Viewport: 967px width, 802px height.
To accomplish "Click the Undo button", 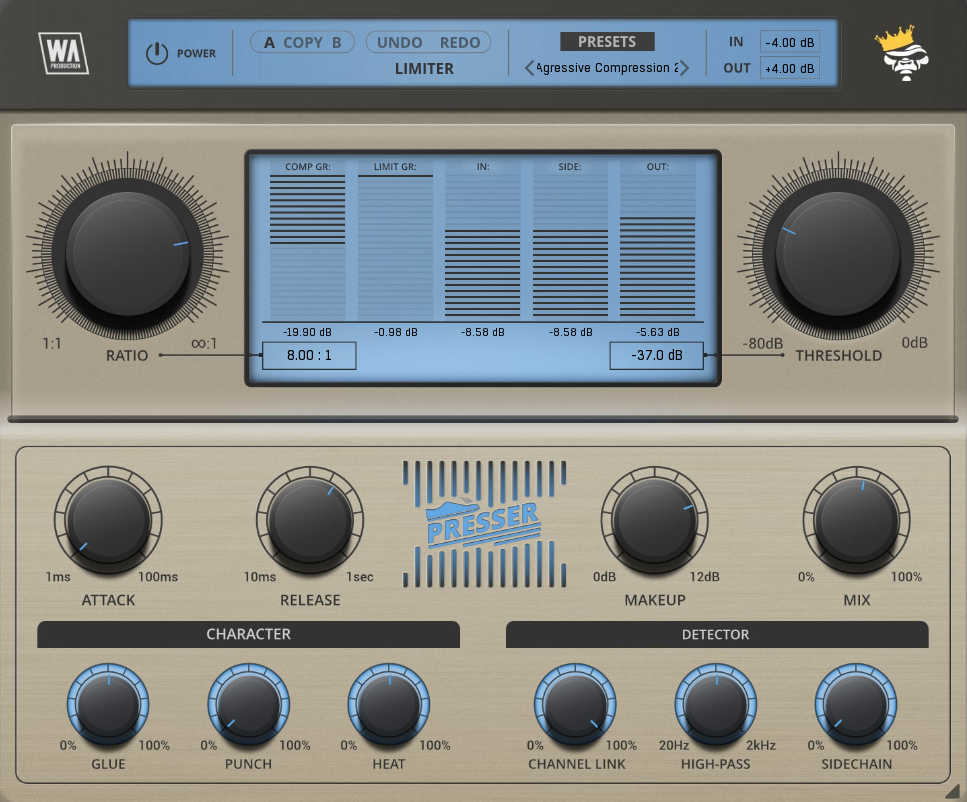I will 400,43.
